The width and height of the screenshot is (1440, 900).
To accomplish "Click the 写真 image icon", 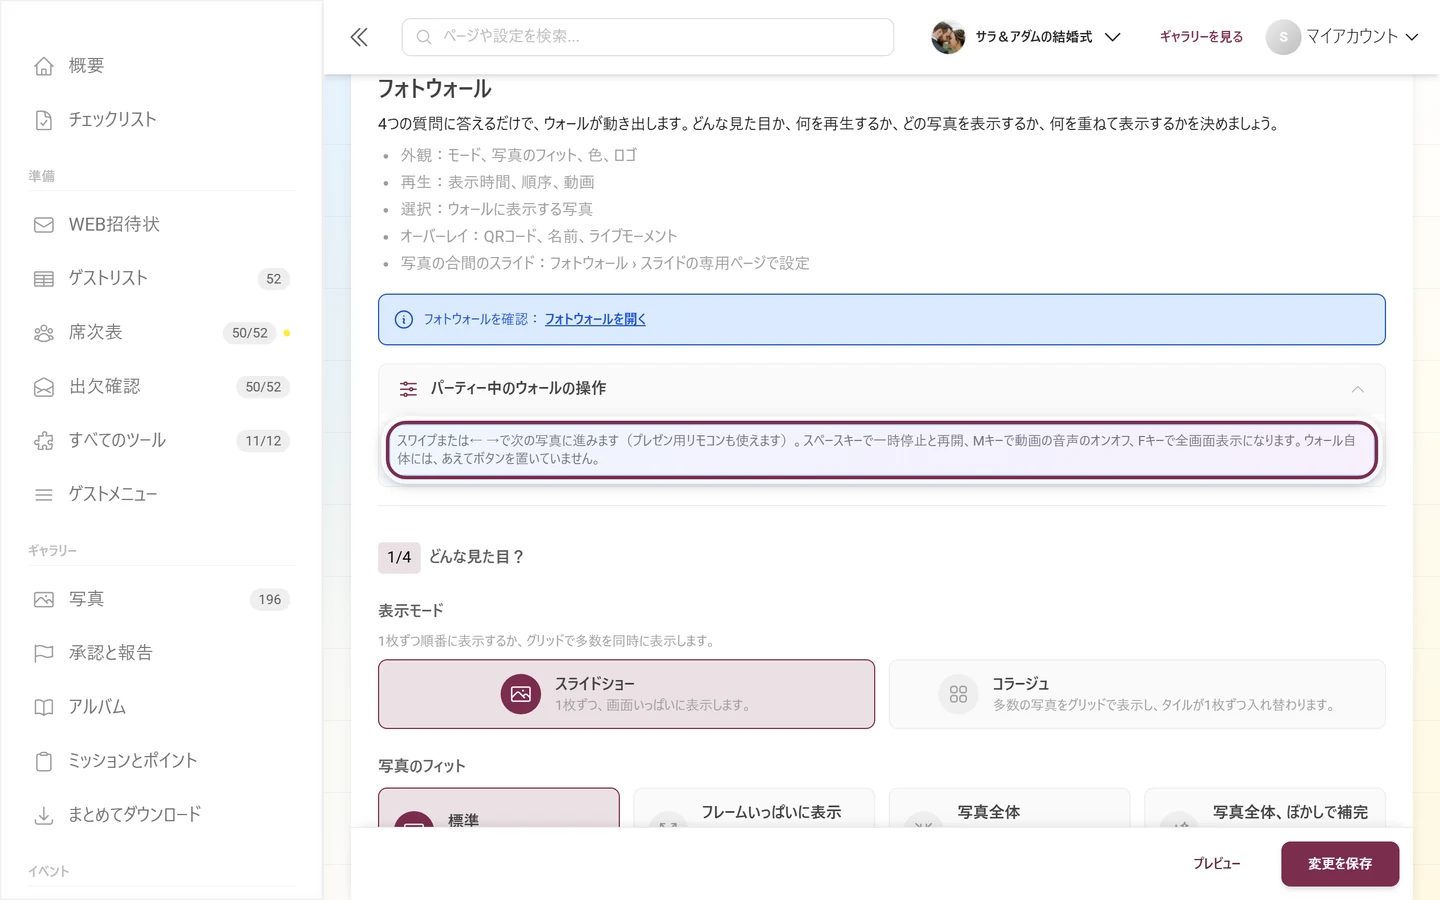I will tap(44, 600).
